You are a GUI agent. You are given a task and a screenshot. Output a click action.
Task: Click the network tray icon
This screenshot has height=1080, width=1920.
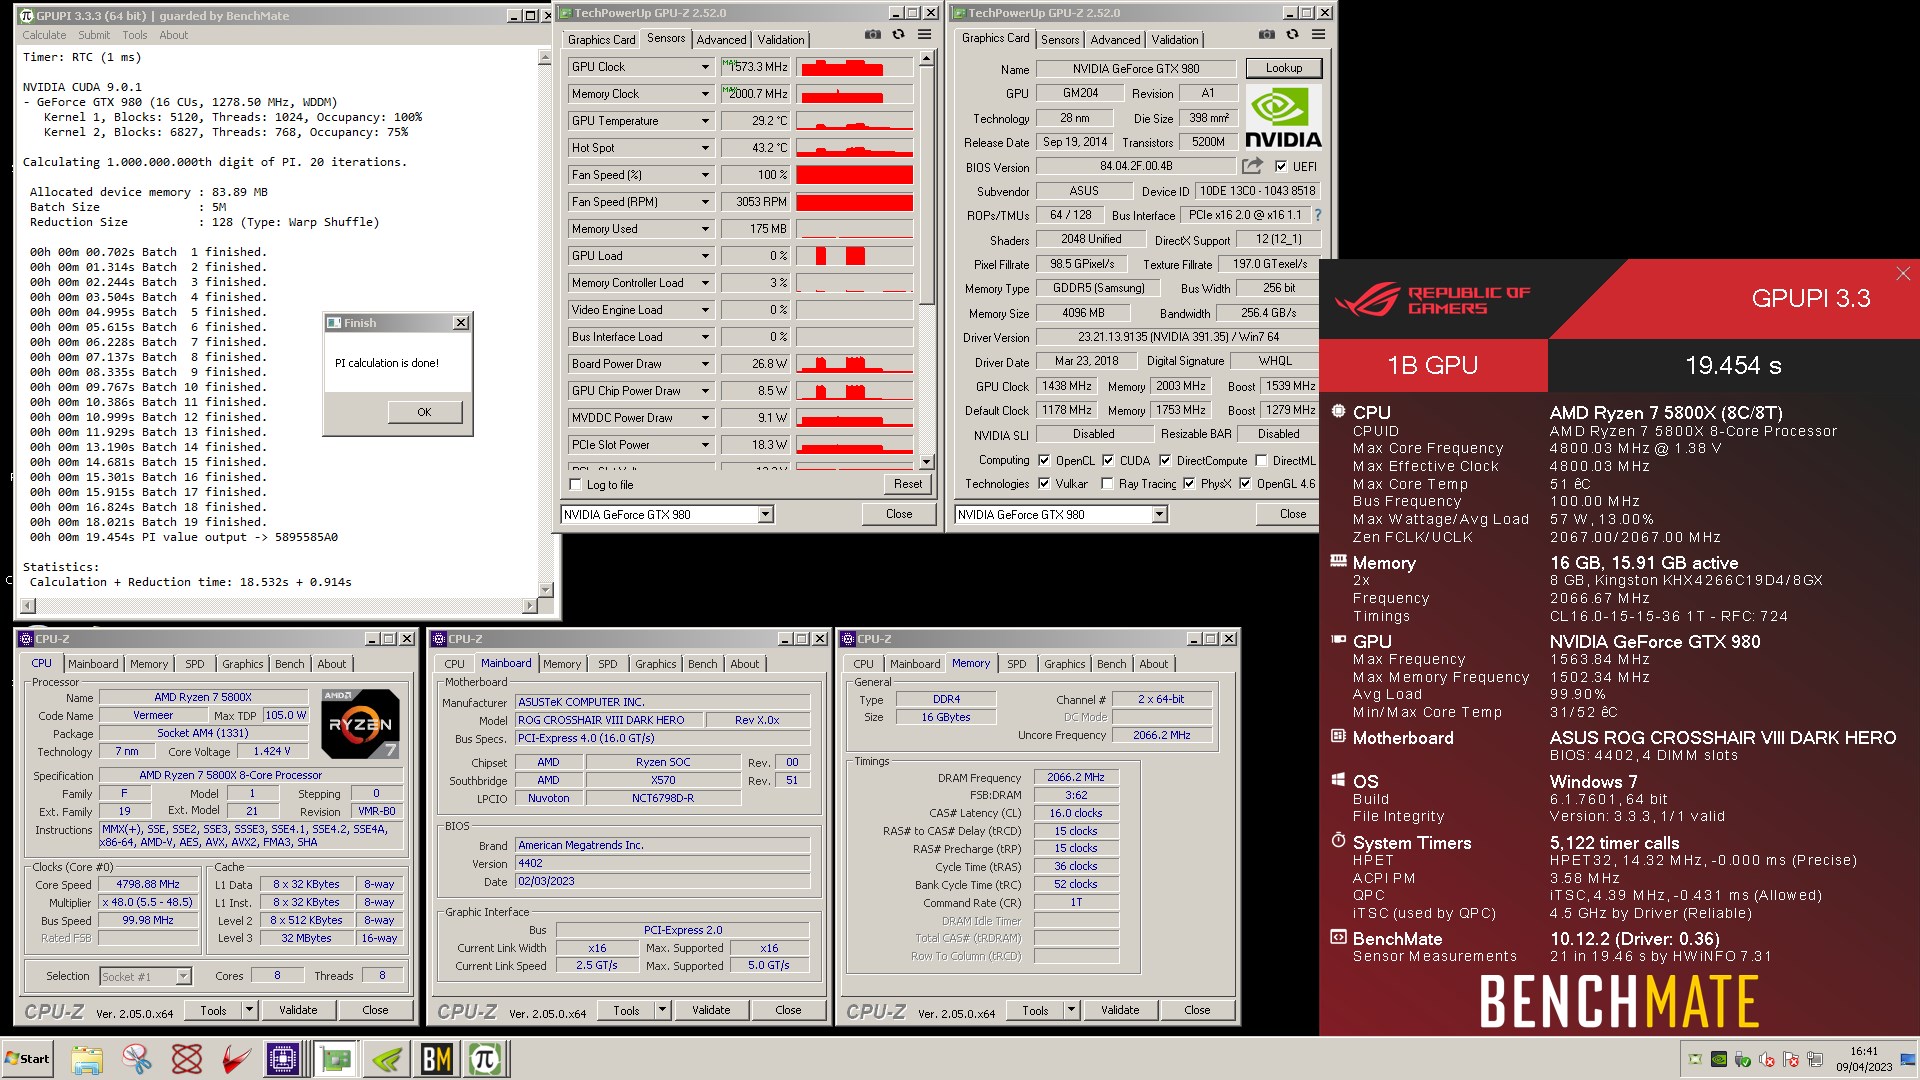click(1815, 1059)
